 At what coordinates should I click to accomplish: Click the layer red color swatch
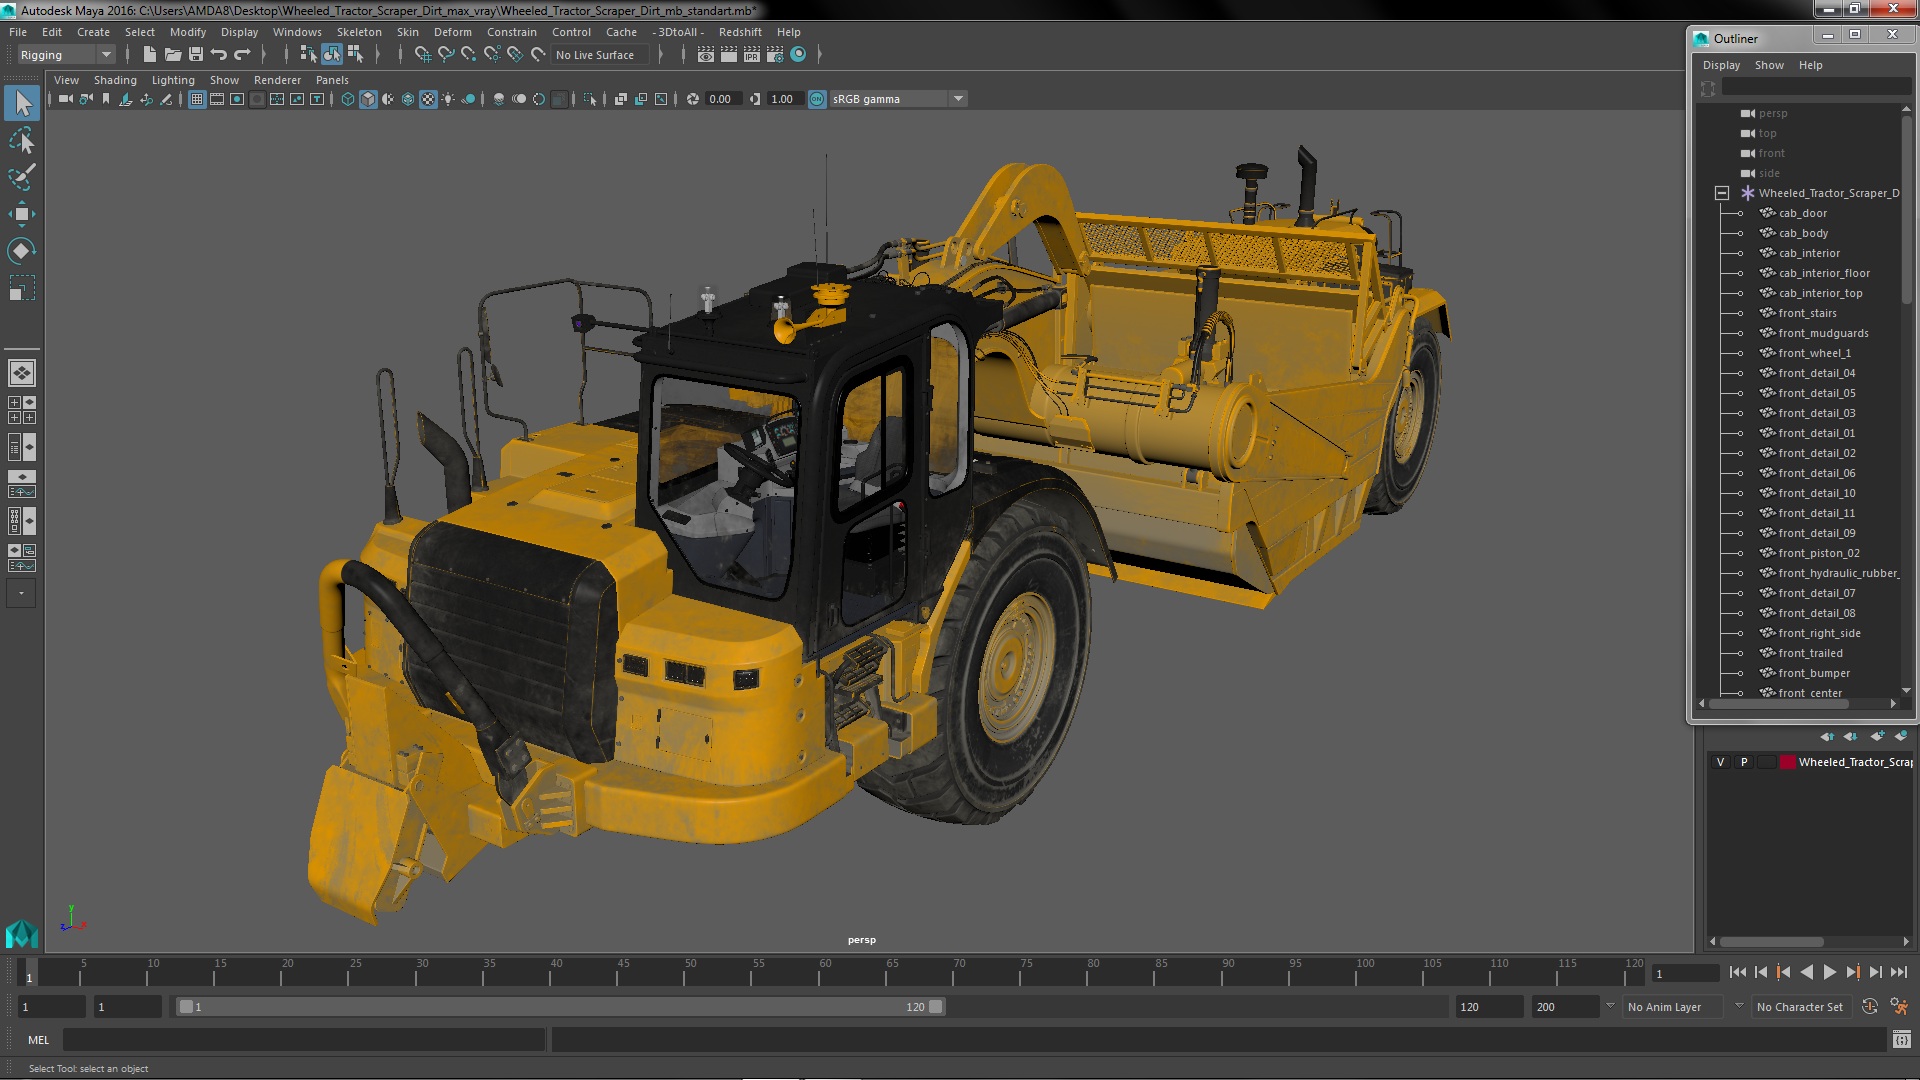point(1787,762)
